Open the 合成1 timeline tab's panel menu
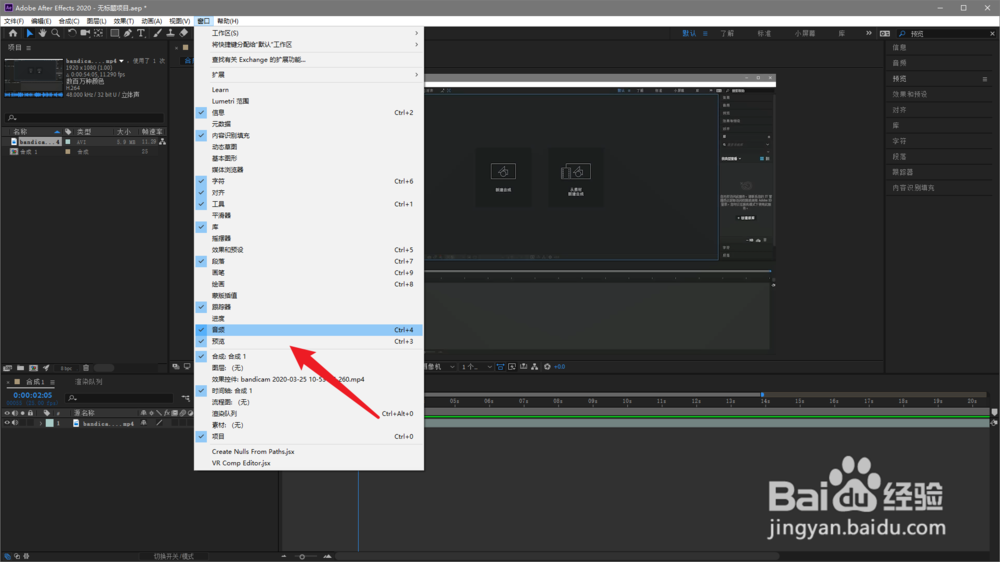 pyautogui.click(x=52, y=382)
